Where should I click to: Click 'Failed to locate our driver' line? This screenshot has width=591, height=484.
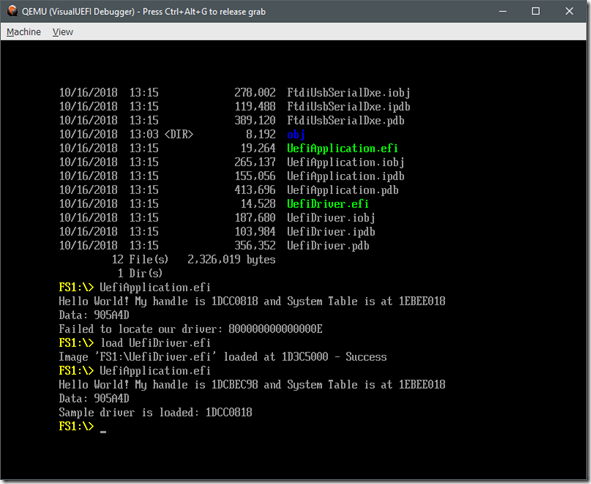(x=190, y=329)
